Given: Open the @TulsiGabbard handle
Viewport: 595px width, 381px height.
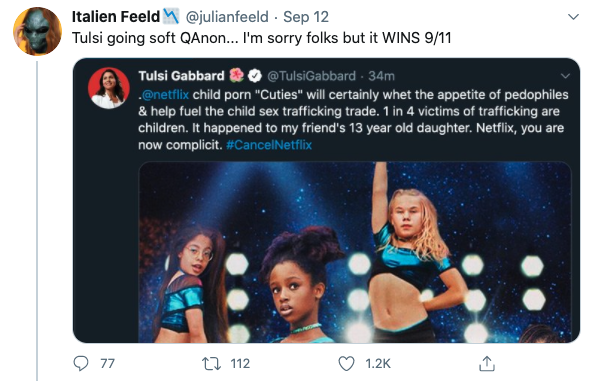Looking at the screenshot, I should [312, 76].
